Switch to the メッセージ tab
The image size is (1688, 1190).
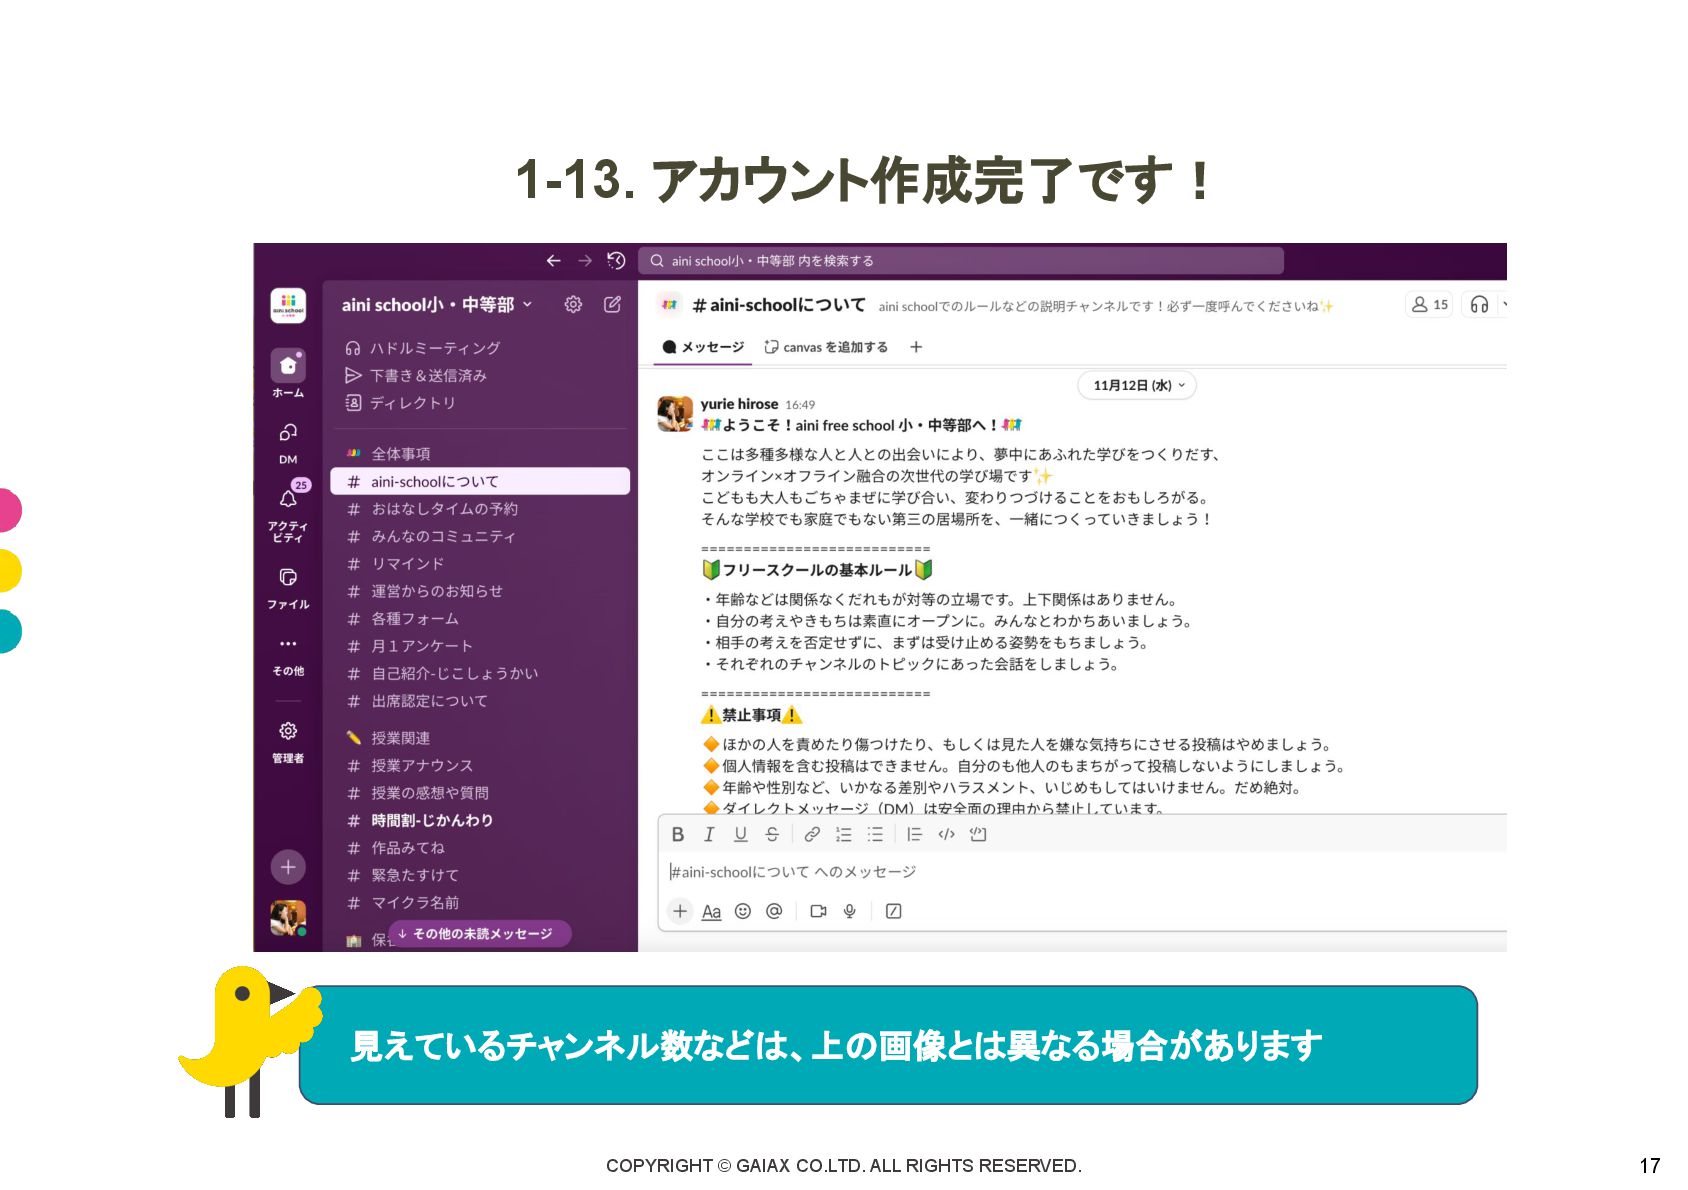(x=703, y=347)
